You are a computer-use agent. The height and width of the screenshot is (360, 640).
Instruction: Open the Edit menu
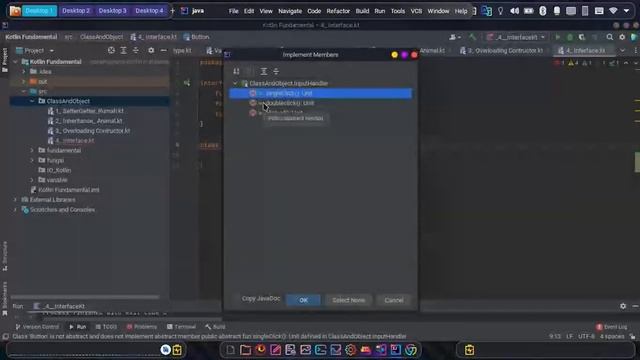pos(249,11)
